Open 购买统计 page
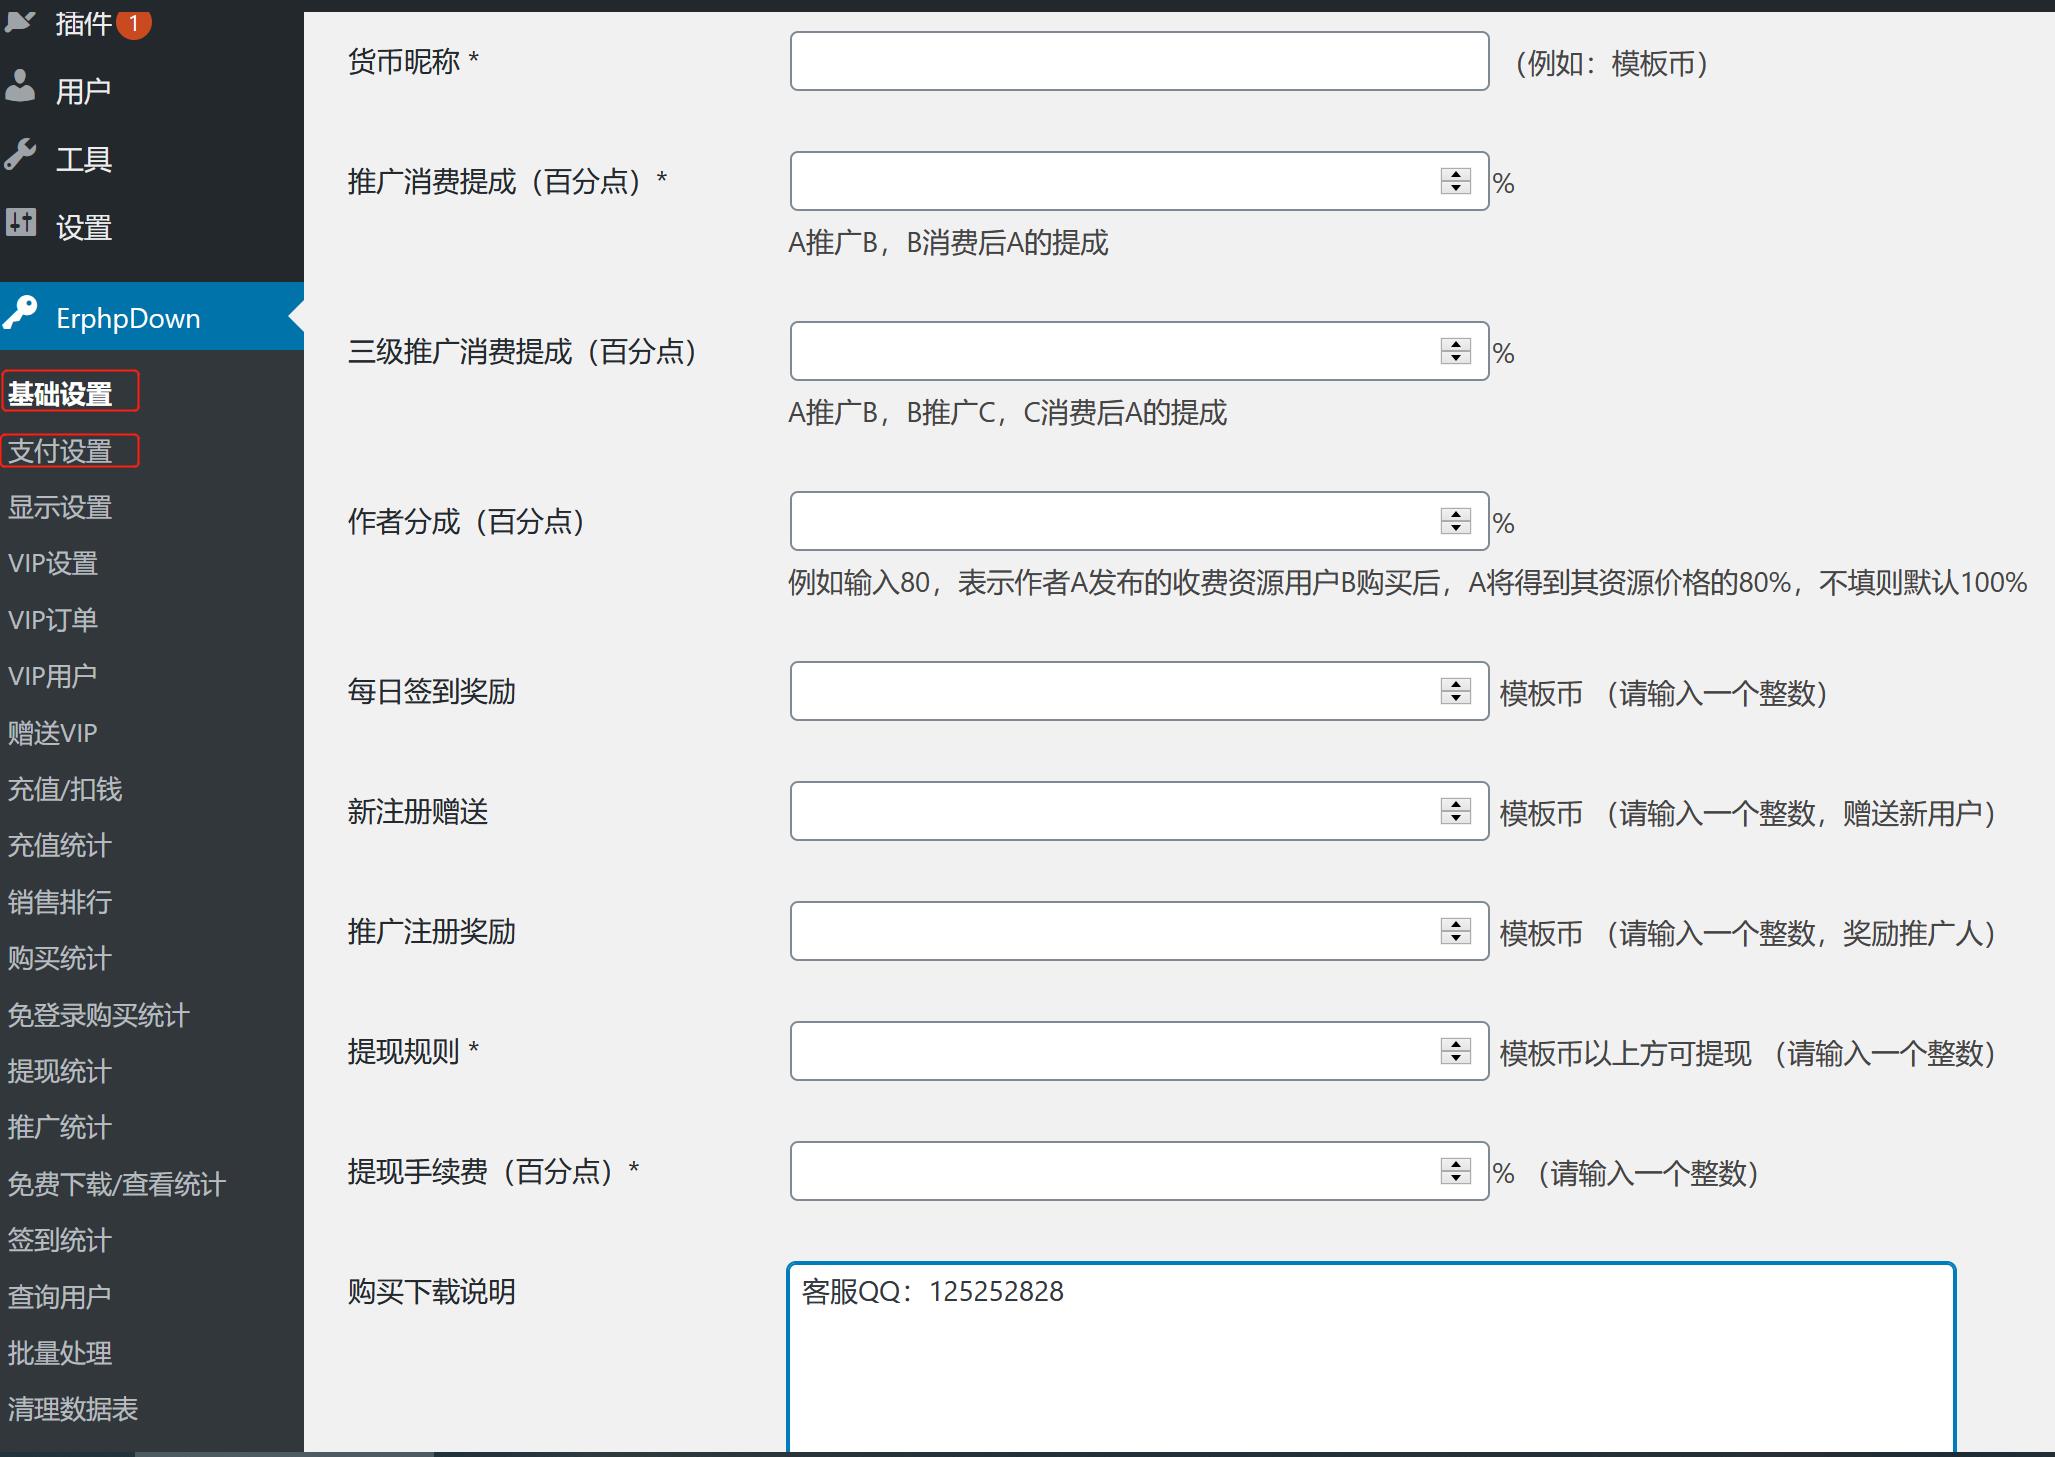Viewport: 2055px width, 1457px height. [60, 958]
